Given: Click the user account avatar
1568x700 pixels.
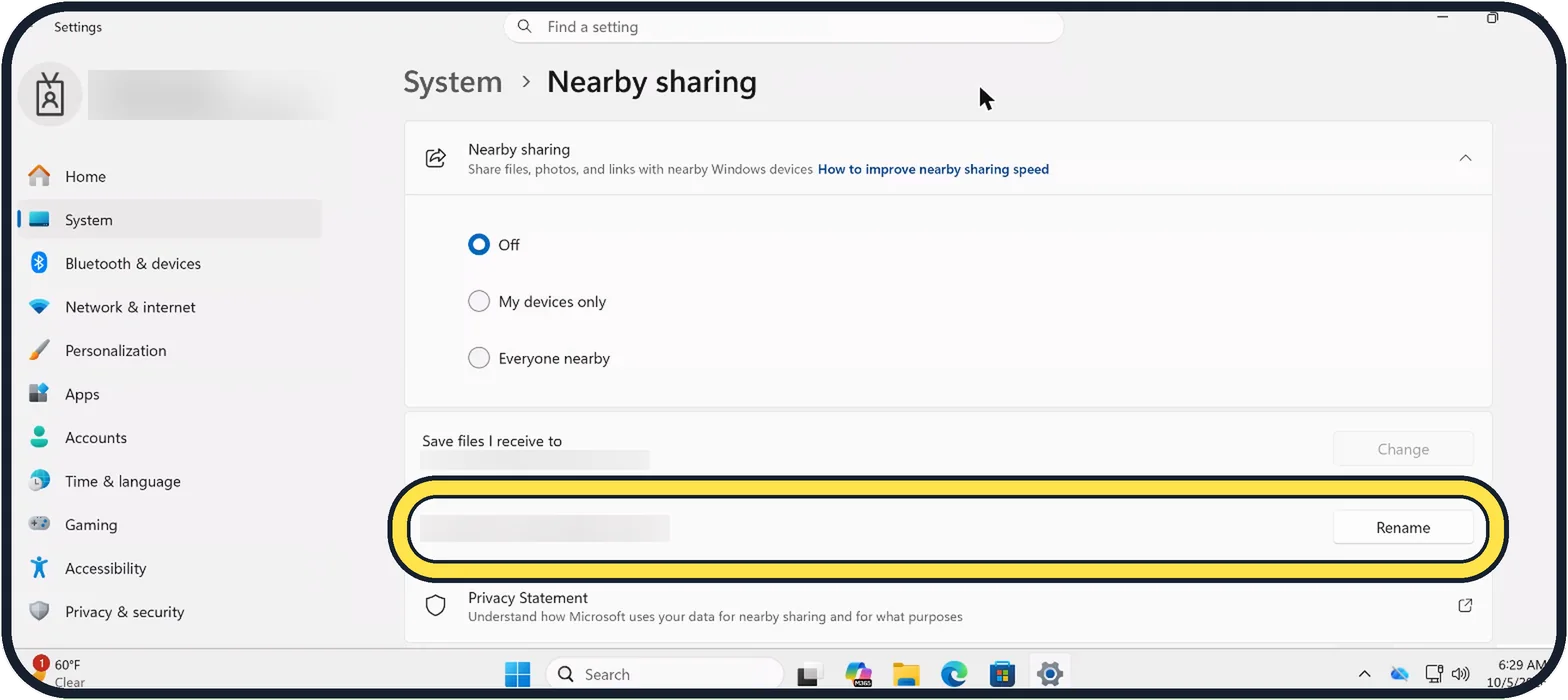Looking at the screenshot, I should click(x=50, y=95).
